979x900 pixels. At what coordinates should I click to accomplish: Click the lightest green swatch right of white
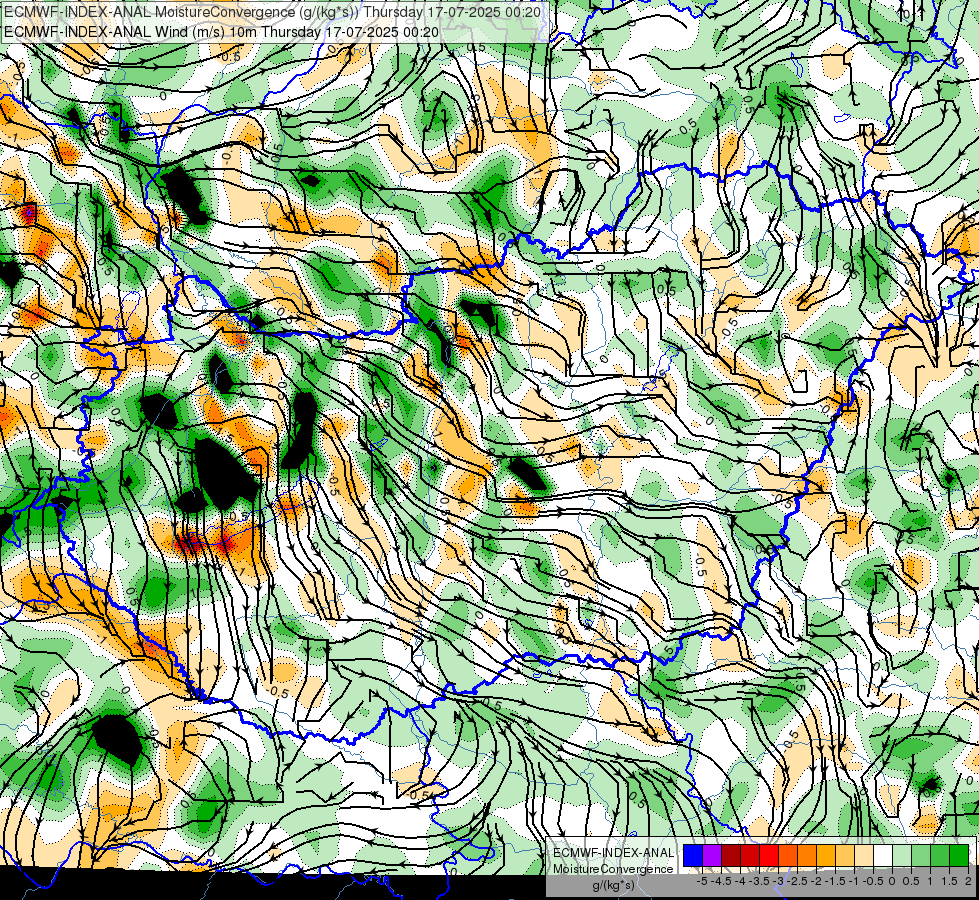(x=902, y=855)
